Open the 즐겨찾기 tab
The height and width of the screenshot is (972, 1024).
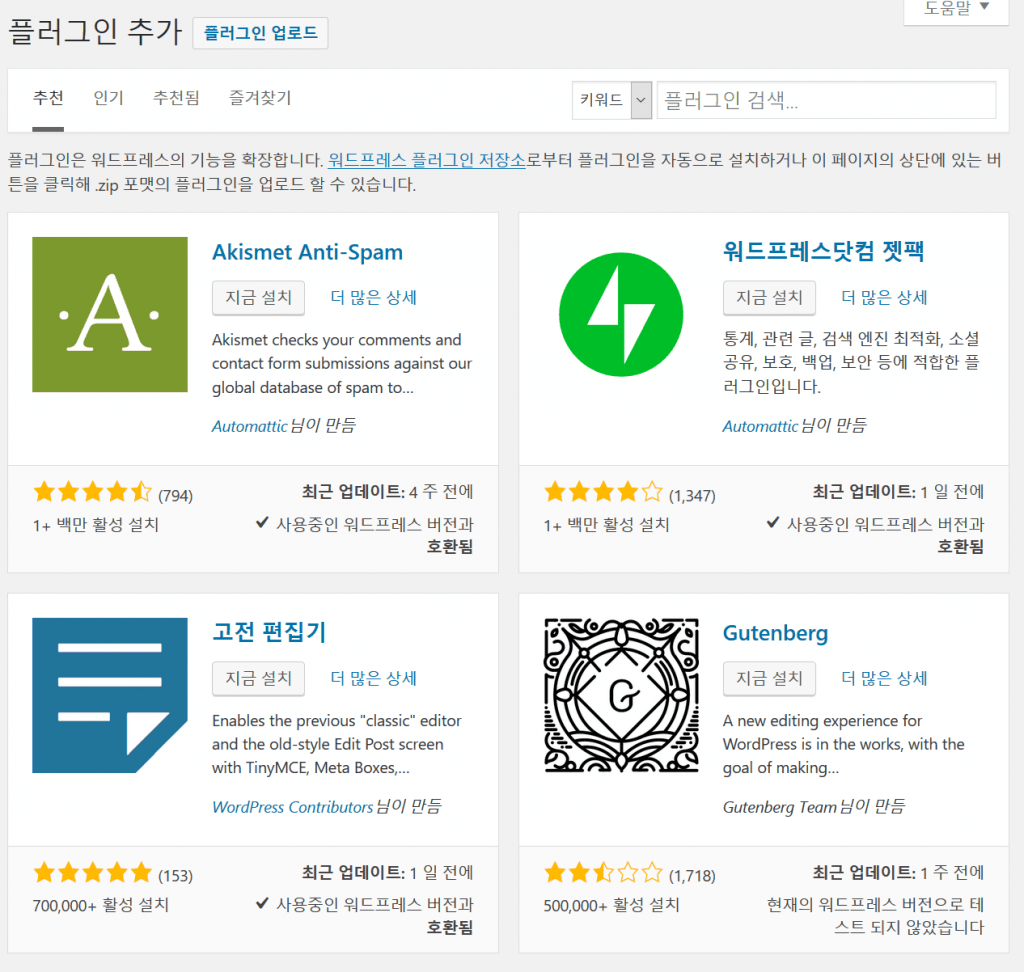pos(260,98)
